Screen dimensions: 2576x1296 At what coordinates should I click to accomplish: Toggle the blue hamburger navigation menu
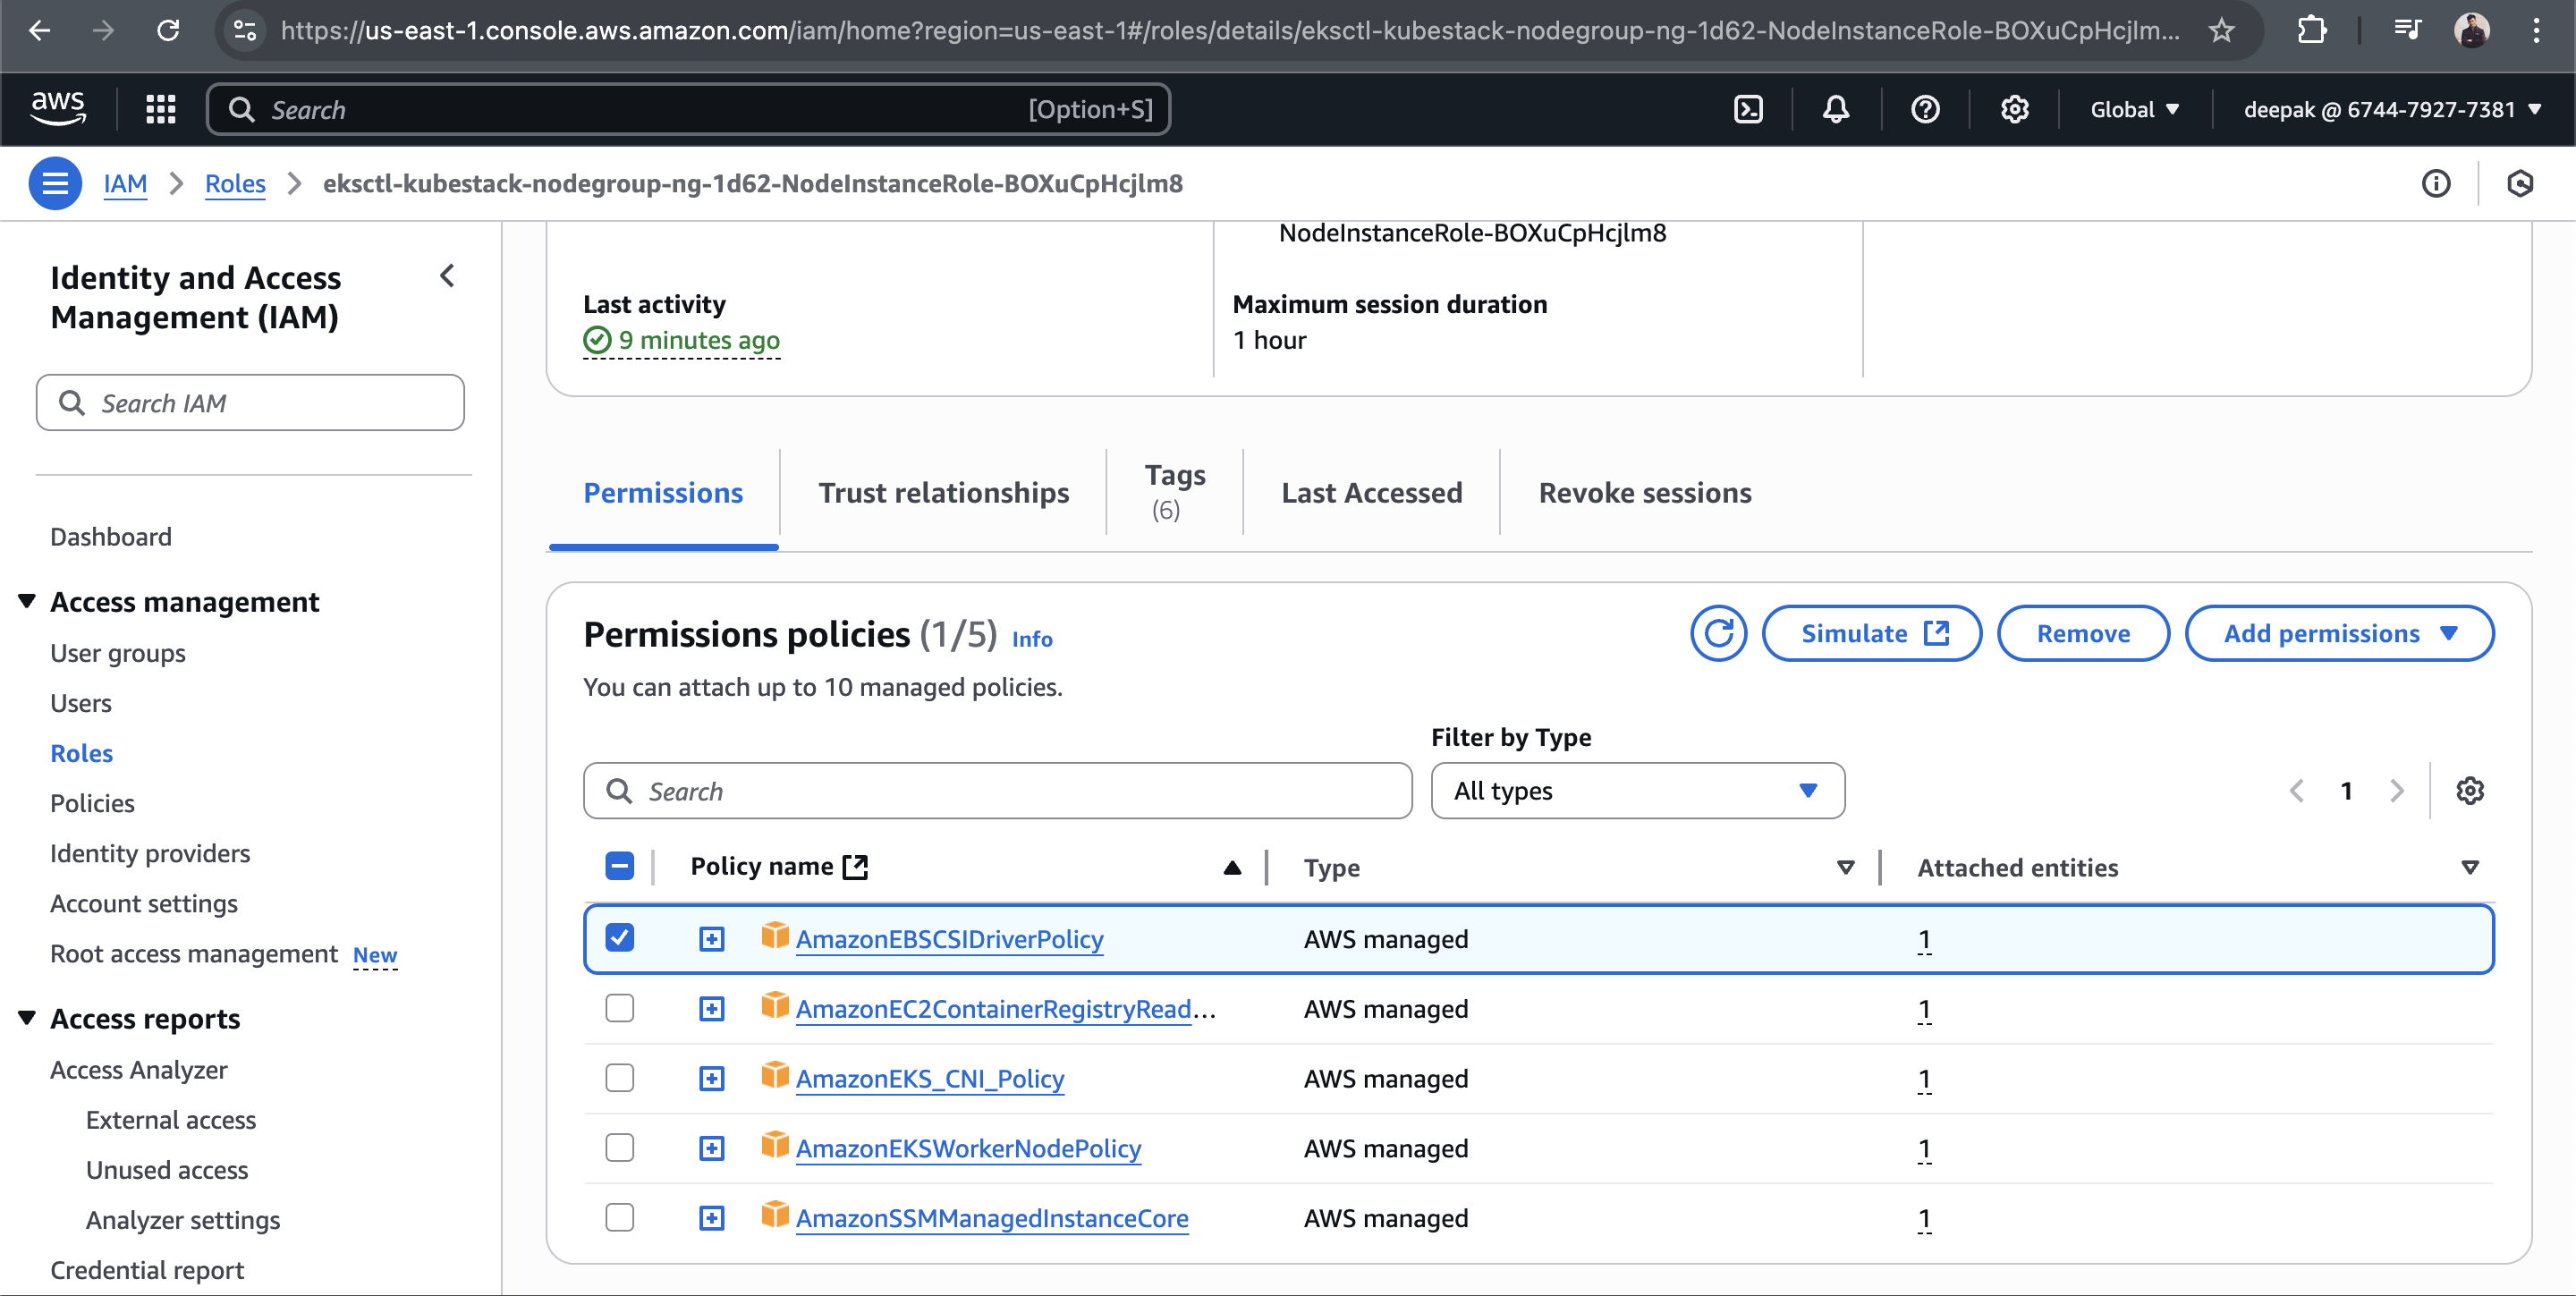pyautogui.click(x=55, y=184)
